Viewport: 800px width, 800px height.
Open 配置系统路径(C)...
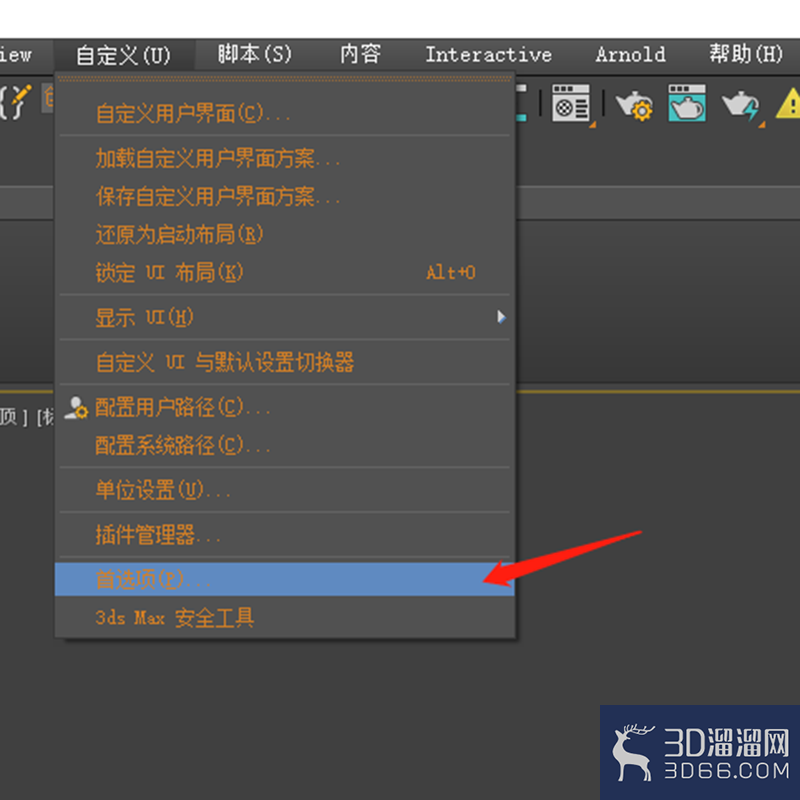point(285,445)
